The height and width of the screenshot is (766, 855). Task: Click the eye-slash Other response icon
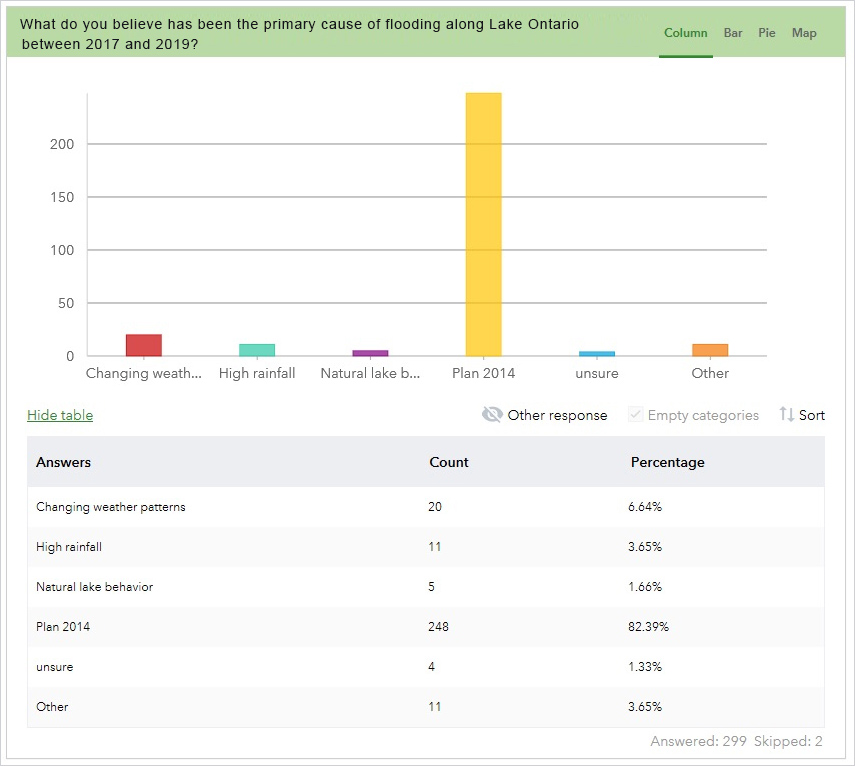[x=492, y=415]
